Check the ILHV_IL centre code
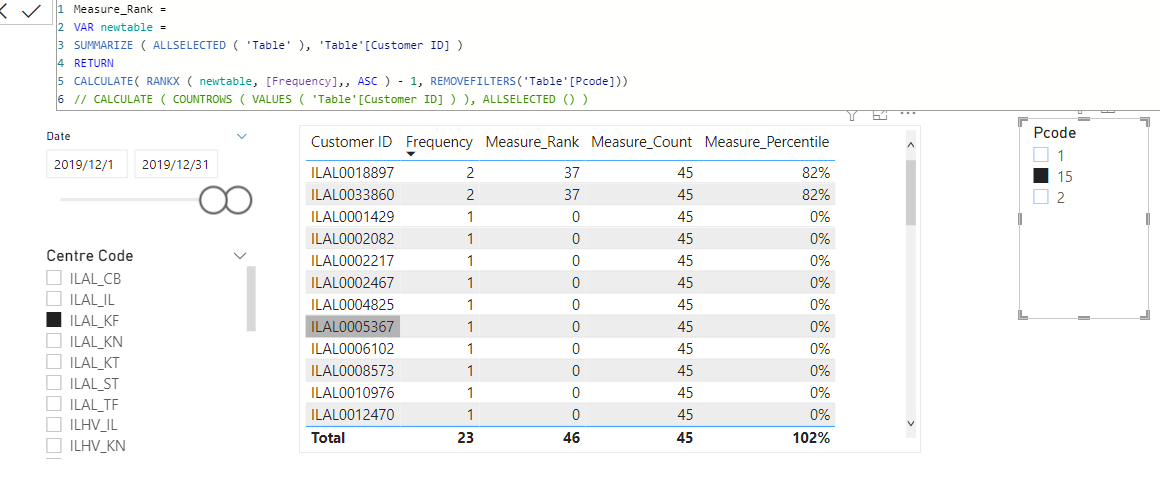 (x=54, y=424)
